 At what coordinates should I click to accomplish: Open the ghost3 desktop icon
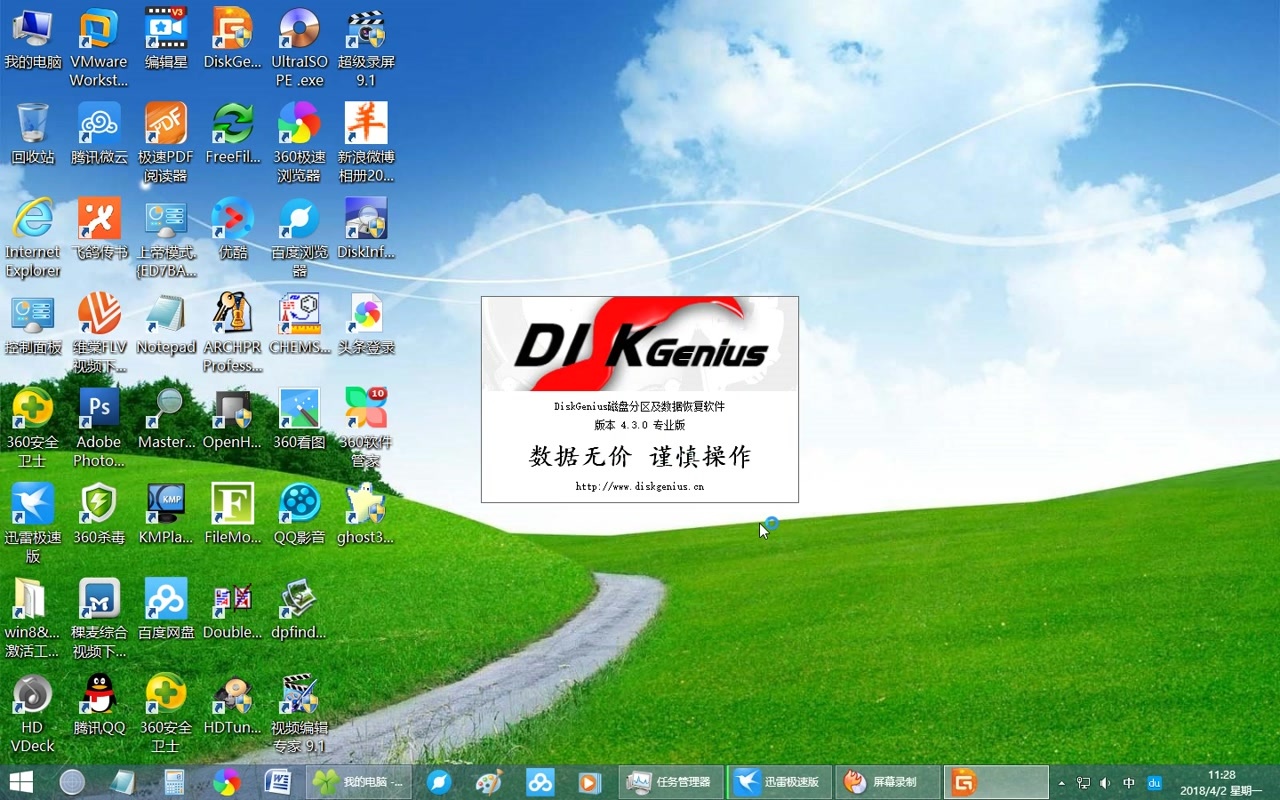click(366, 513)
